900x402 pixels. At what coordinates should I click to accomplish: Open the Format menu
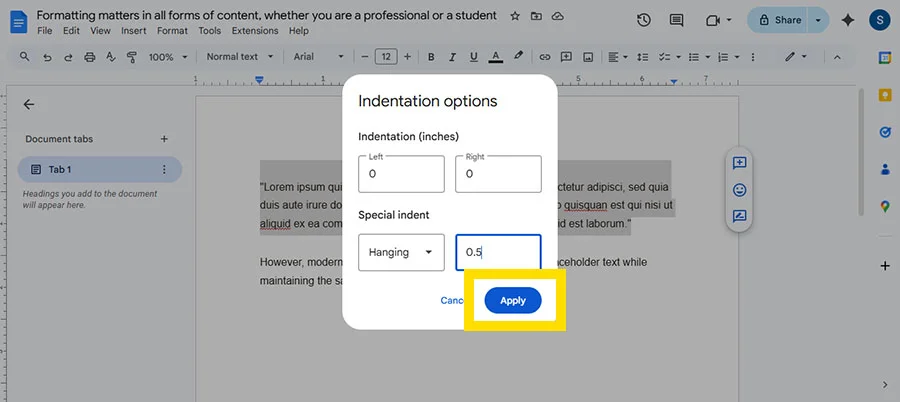tap(171, 31)
